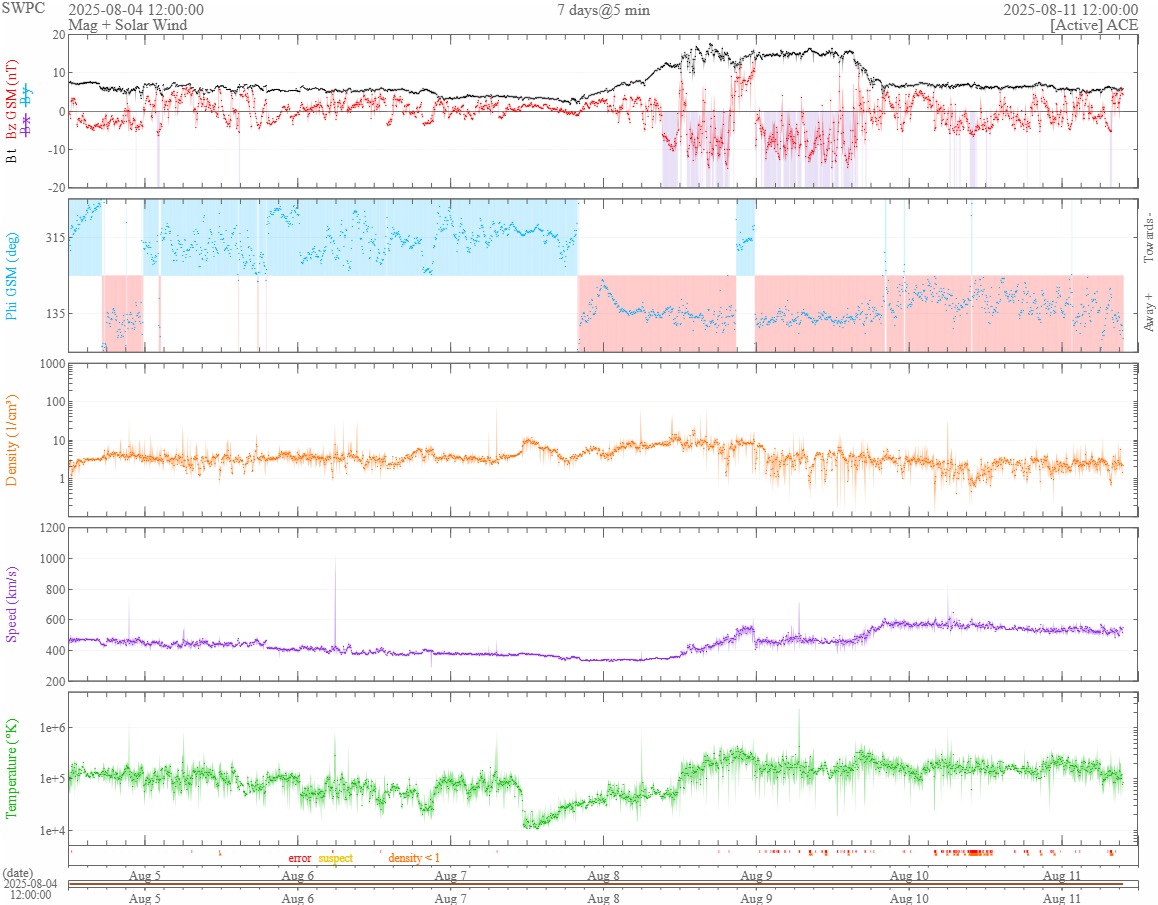Viewport: 1158px width, 905px height.
Task: Click the Aug 10 label below the range slider
Action: 909,898
